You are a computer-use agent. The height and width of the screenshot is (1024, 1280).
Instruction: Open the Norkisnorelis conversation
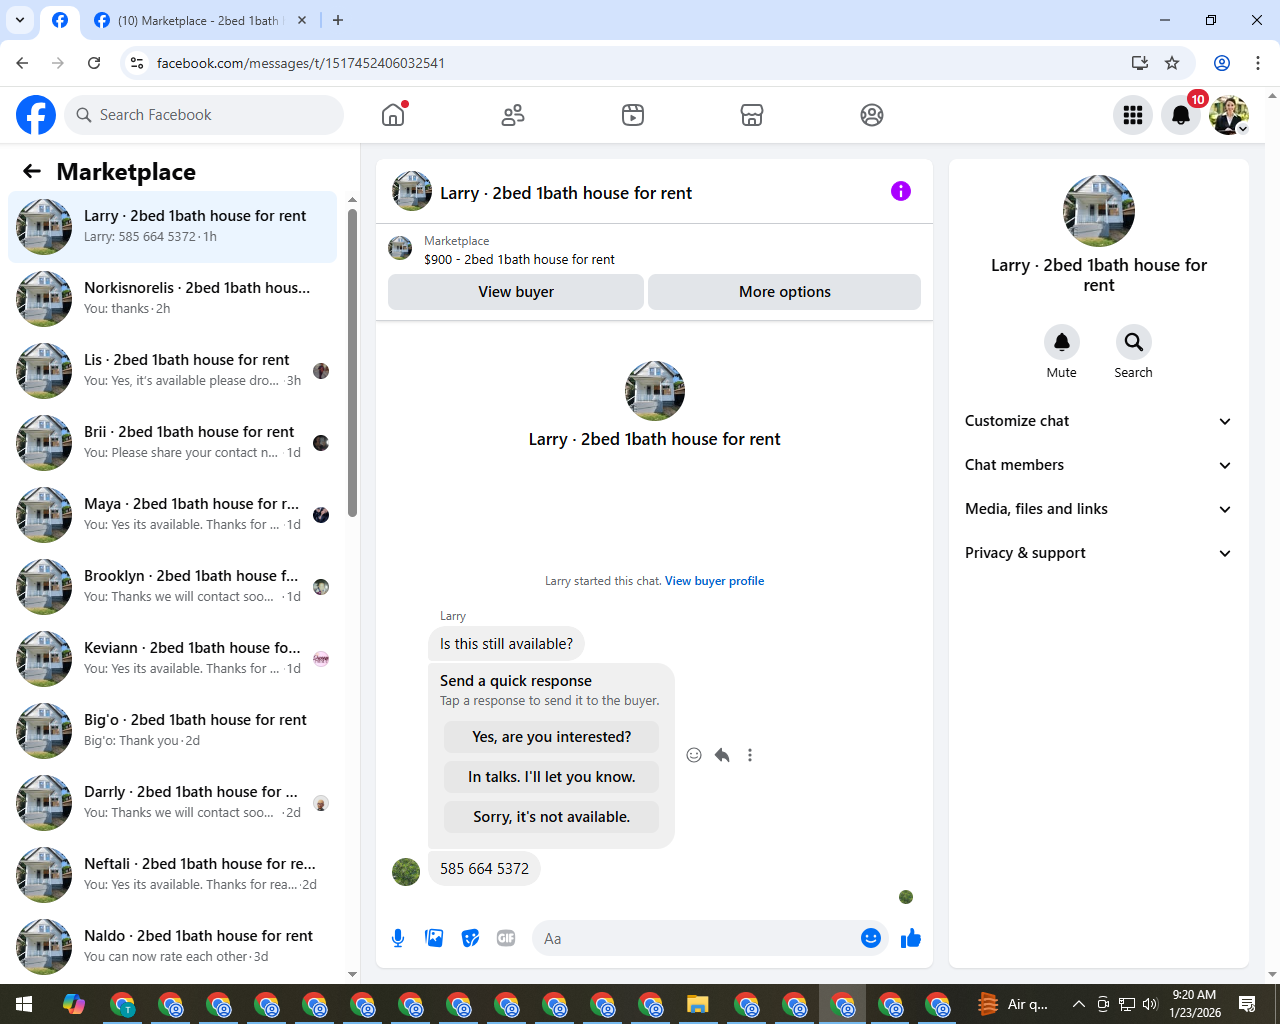[173, 299]
